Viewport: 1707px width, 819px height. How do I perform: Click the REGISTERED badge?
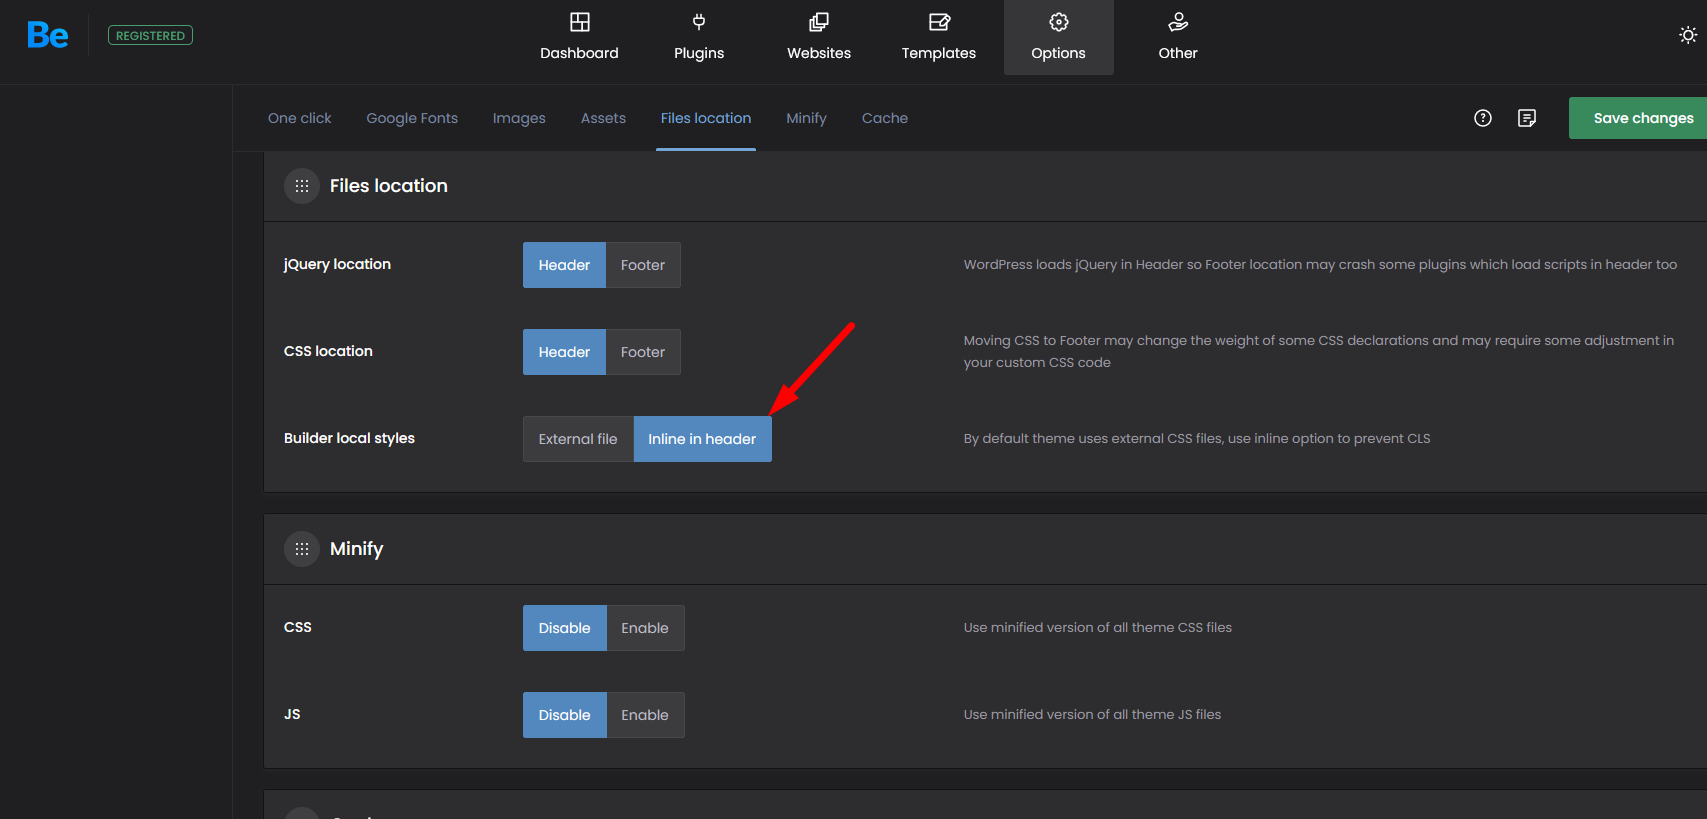[150, 36]
